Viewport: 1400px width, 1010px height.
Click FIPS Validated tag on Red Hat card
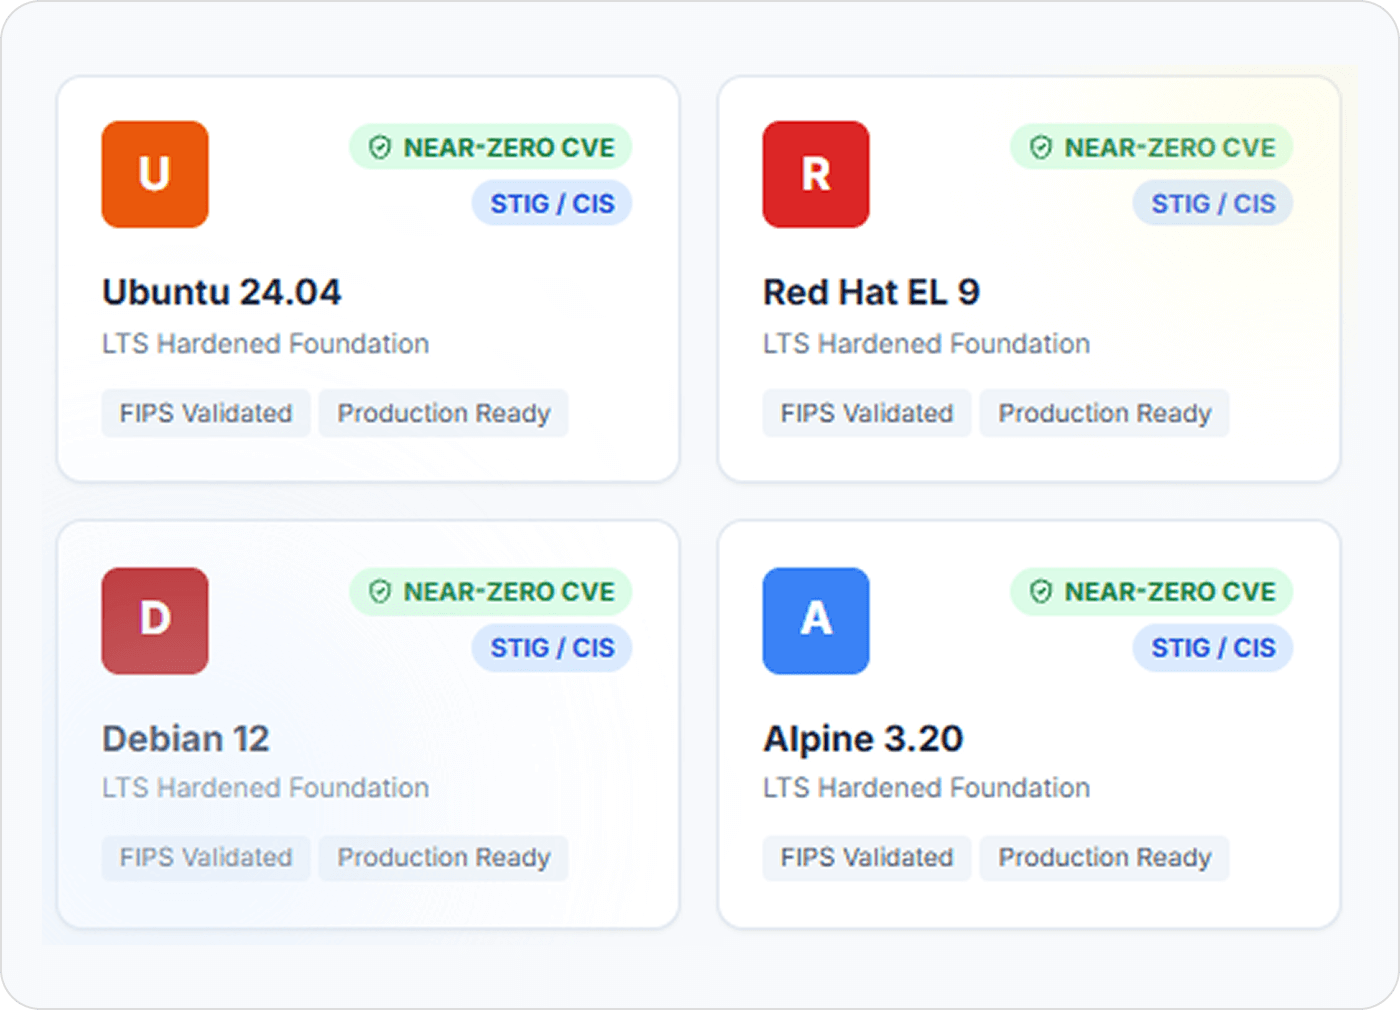point(867,413)
